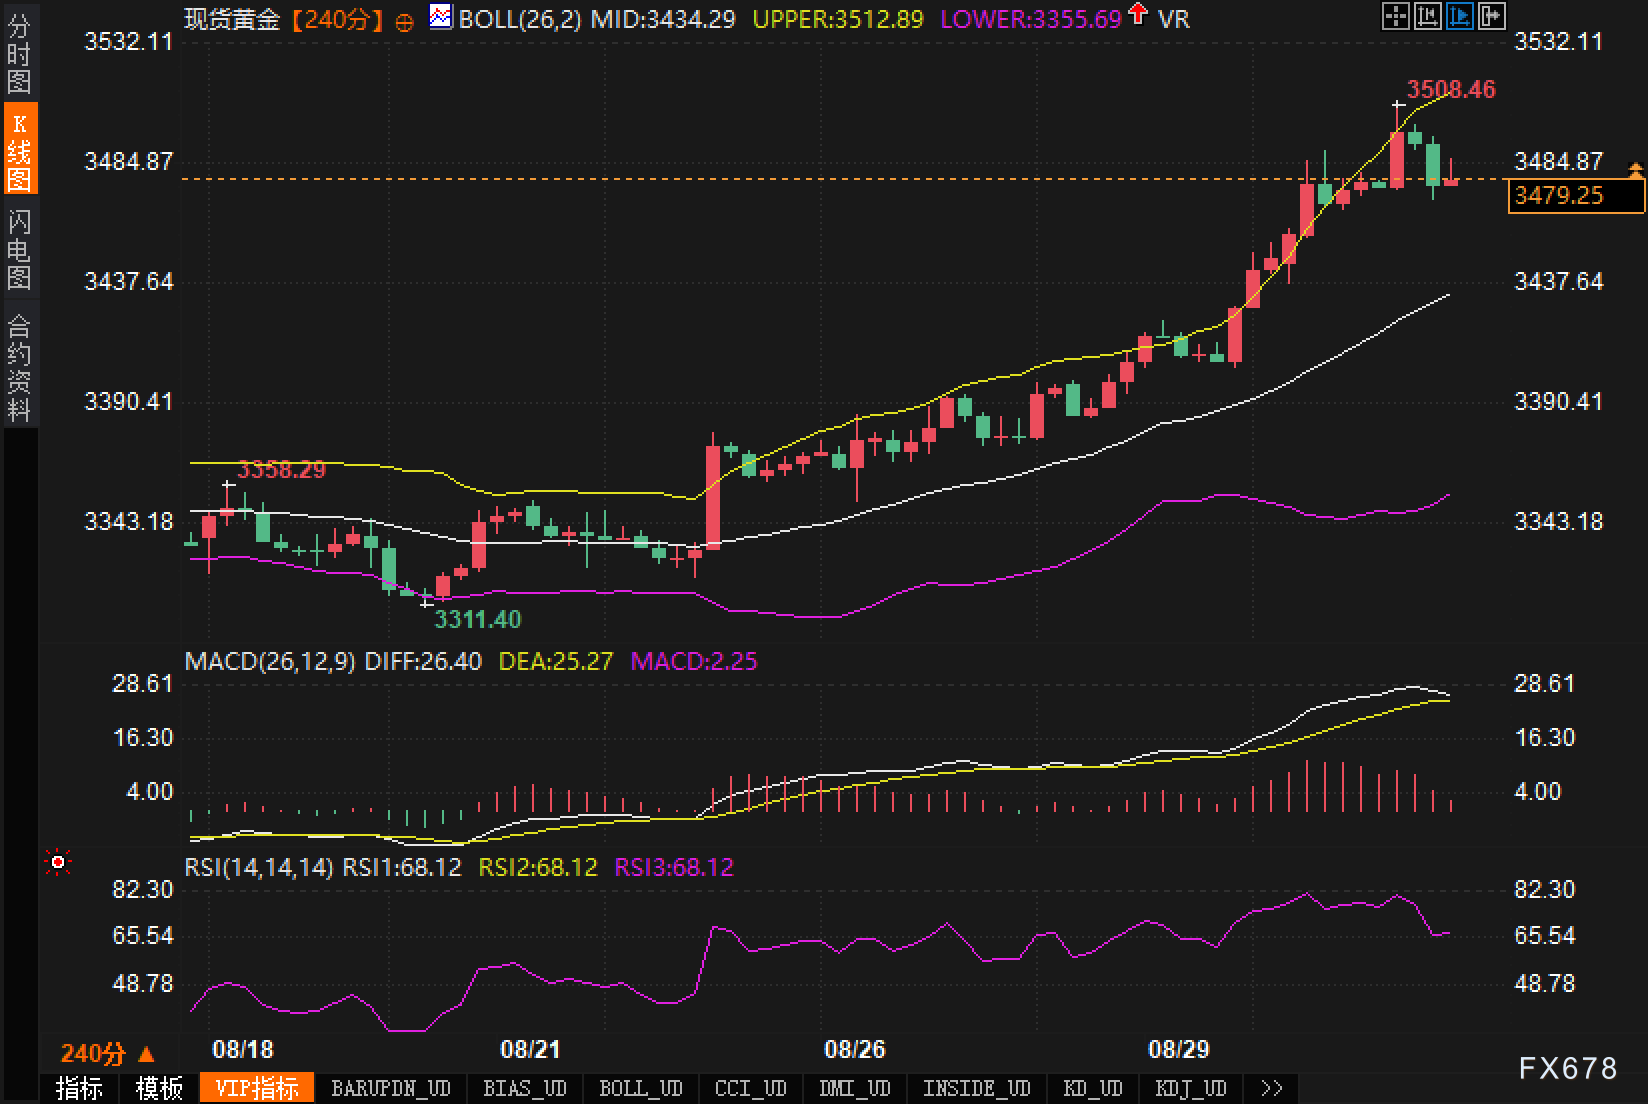This screenshot has height=1104, width=1648.
Task: Select the 闪电图 sidebar tab
Action: point(19,249)
